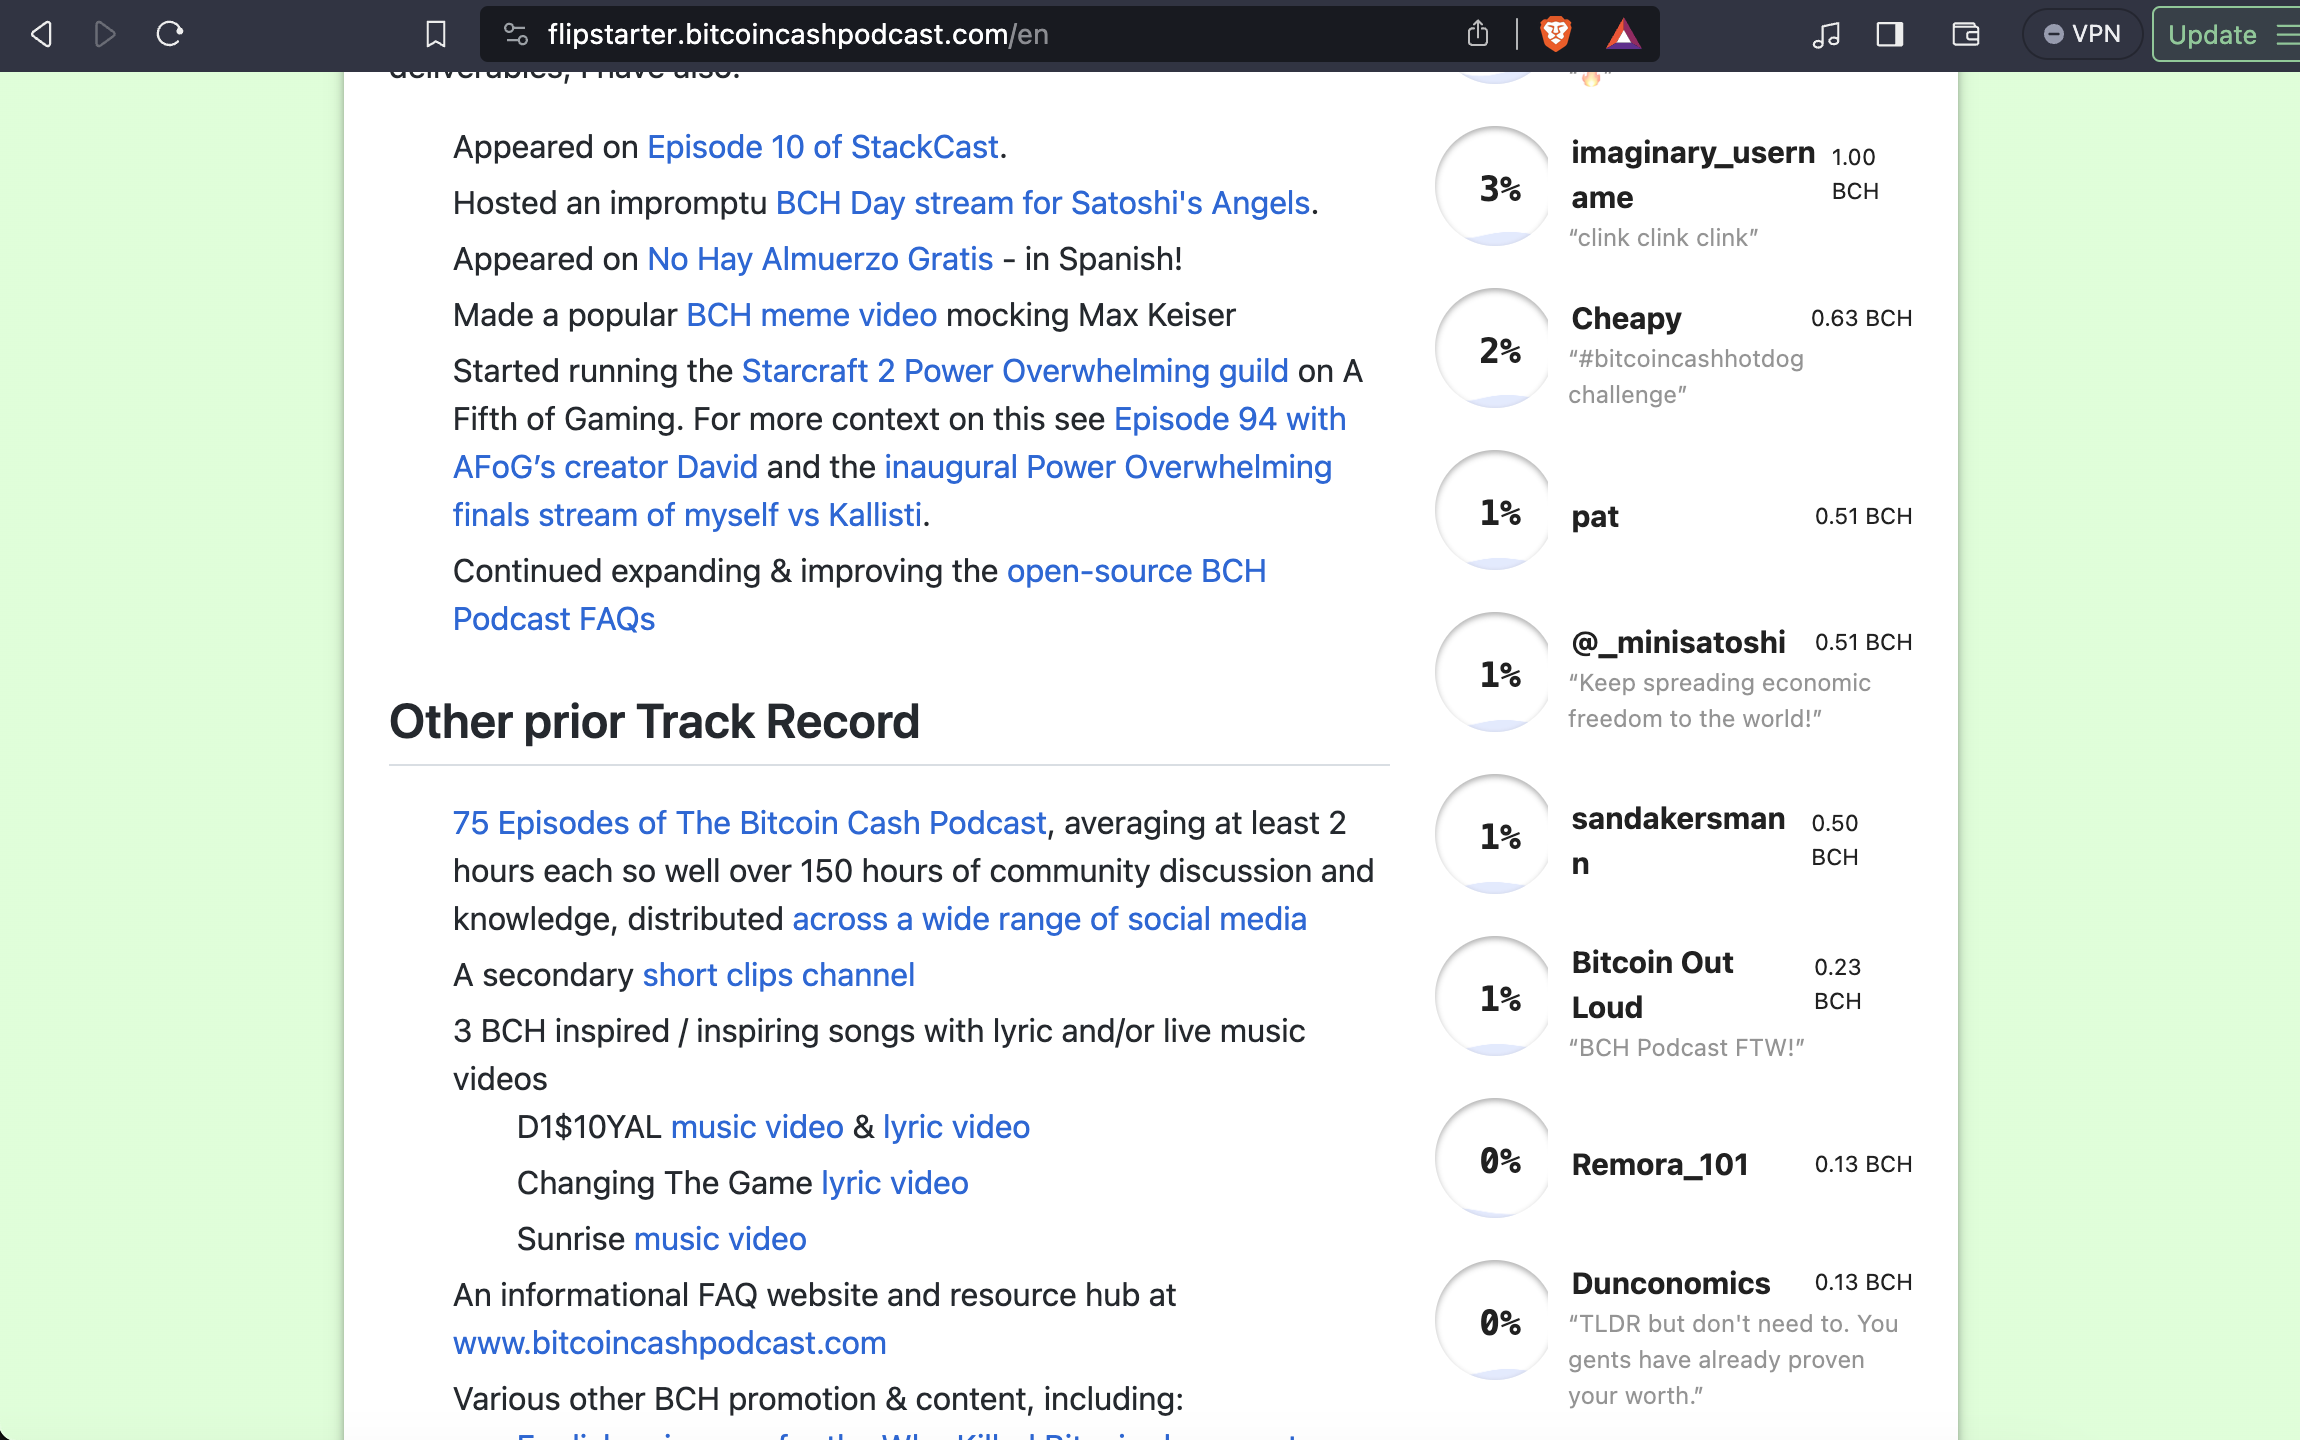
Task: Open the music playlist icon
Action: click(1825, 35)
